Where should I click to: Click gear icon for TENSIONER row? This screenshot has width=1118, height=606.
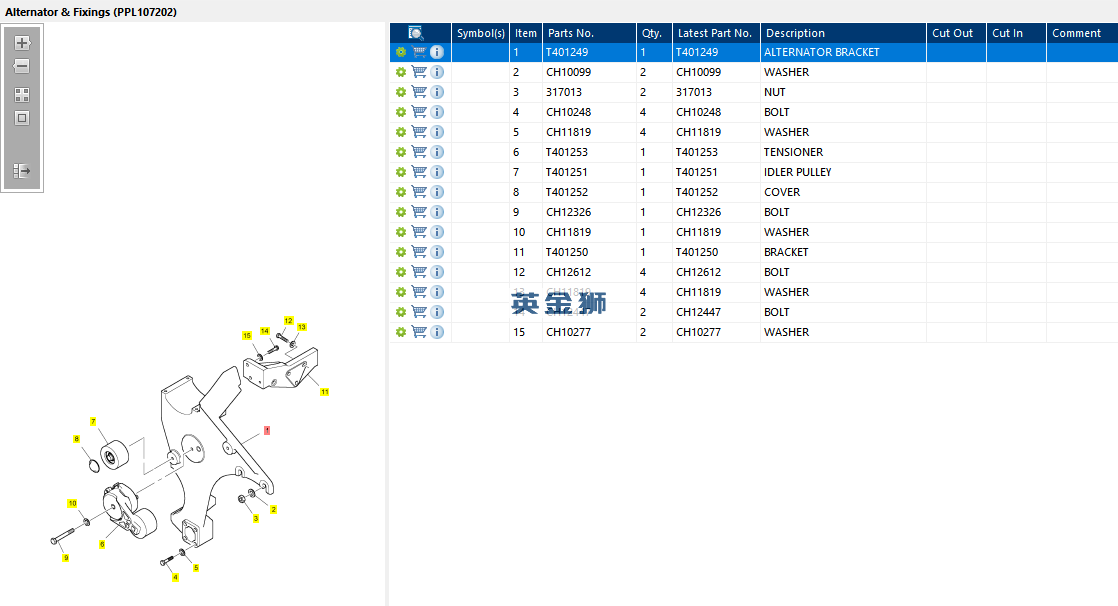point(401,152)
